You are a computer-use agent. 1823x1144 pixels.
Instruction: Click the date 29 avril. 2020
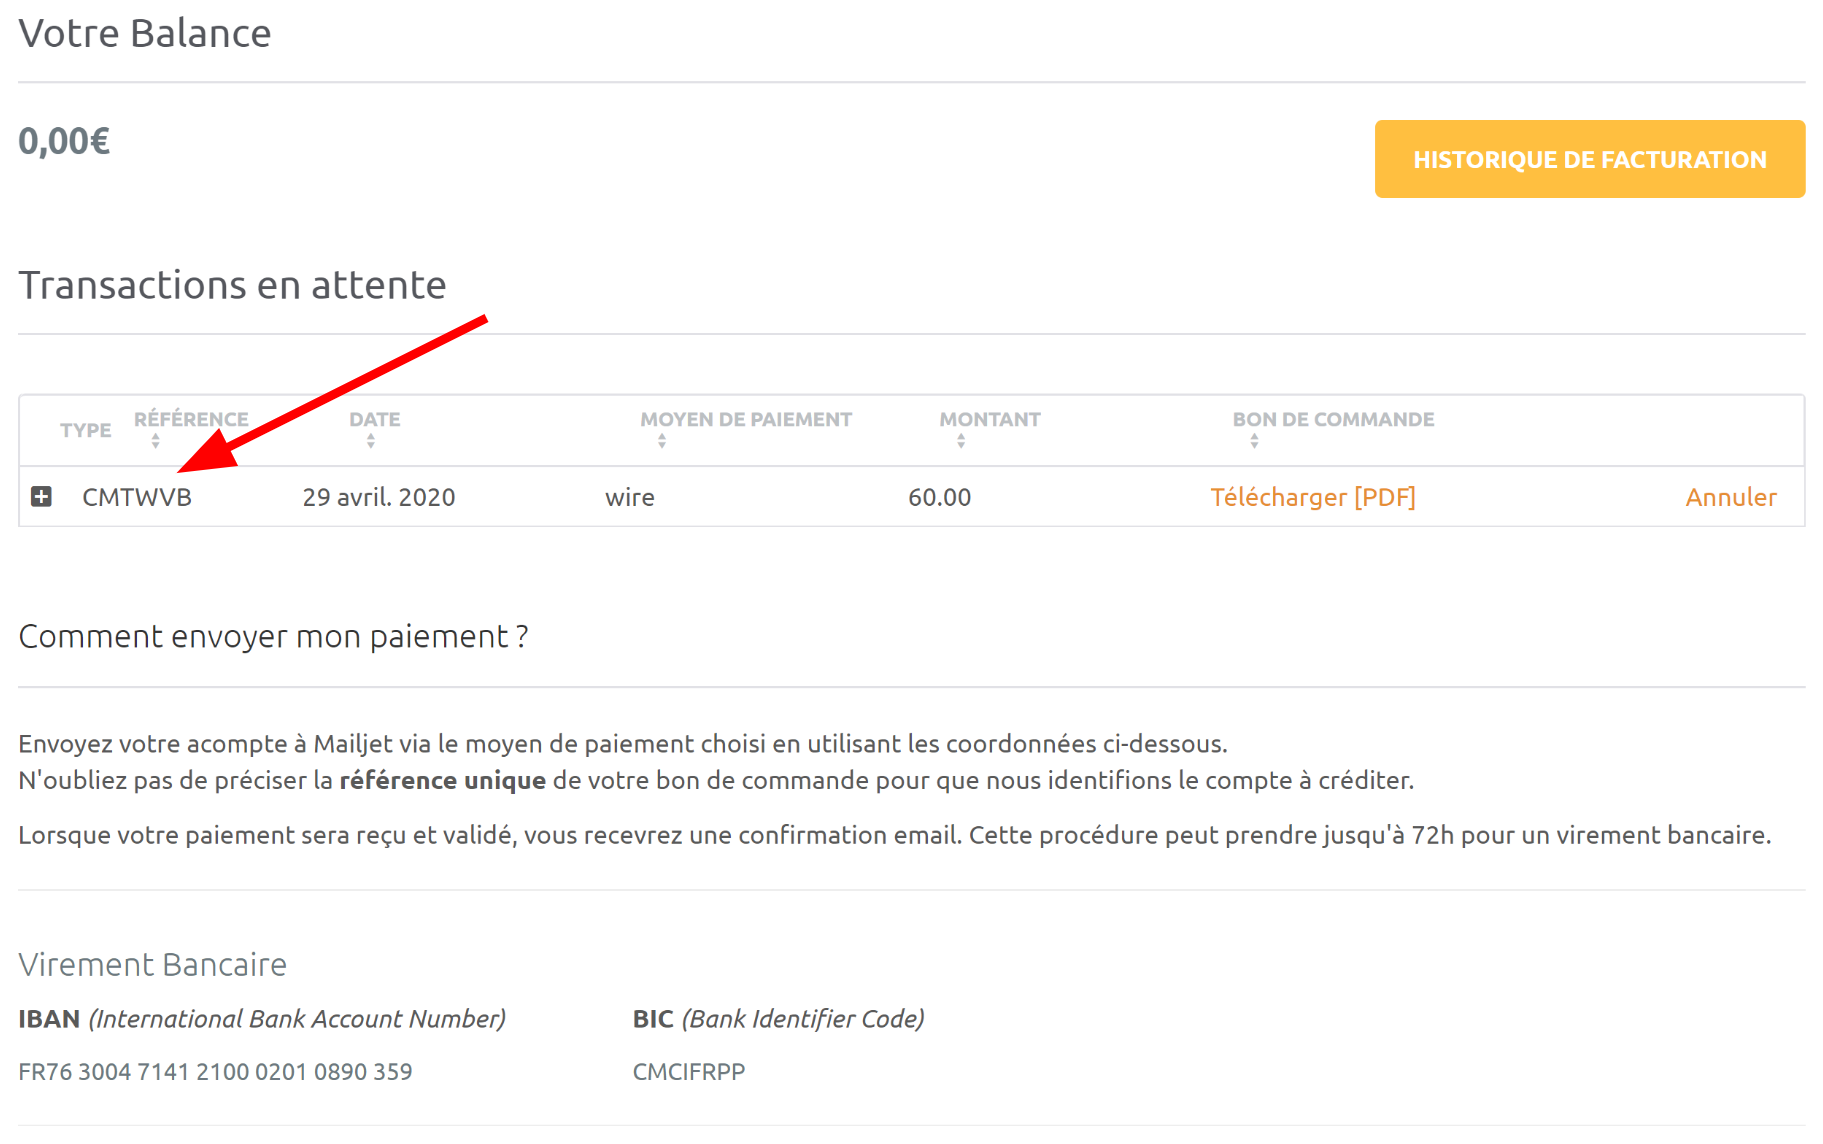[379, 497]
